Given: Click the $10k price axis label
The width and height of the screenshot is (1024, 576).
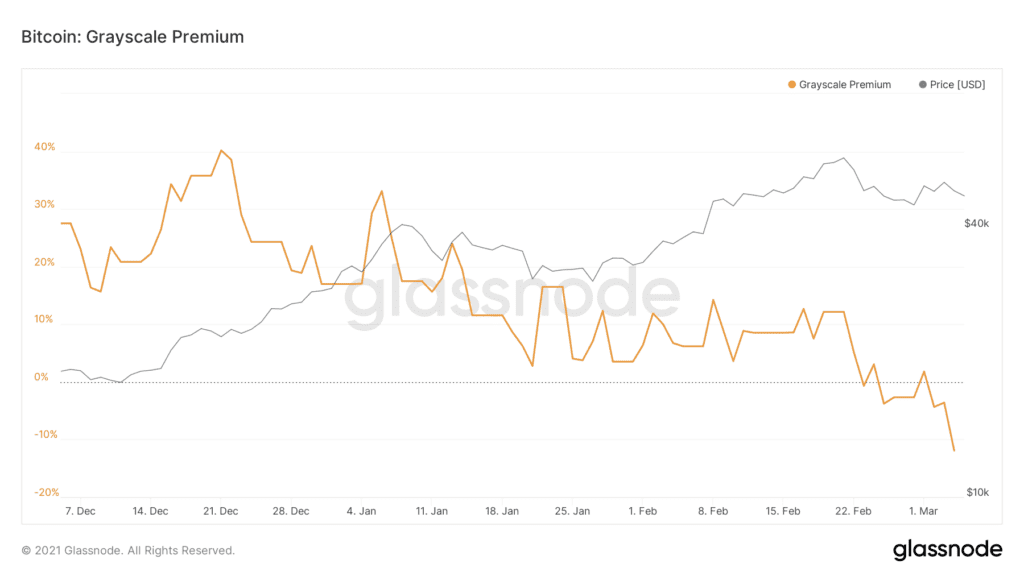Looking at the screenshot, I should tap(977, 493).
